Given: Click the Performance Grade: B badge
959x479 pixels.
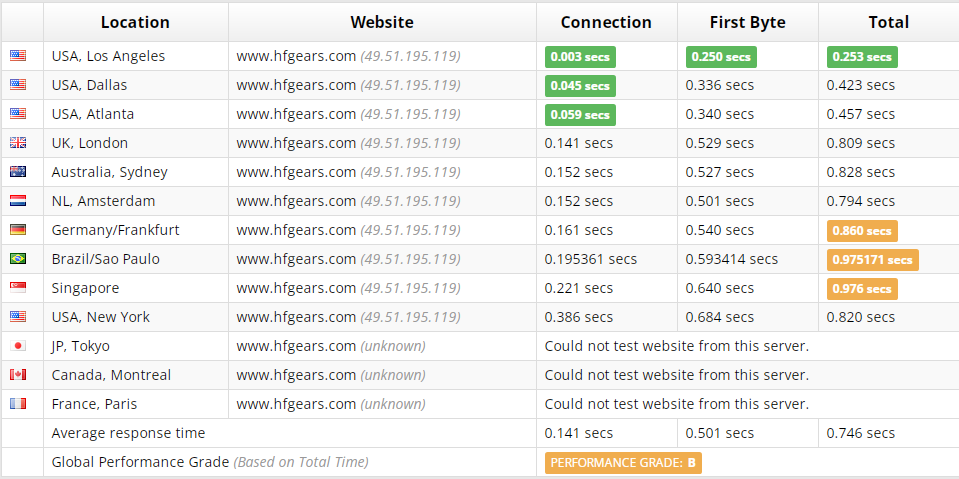Looking at the screenshot, I should click(x=623, y=463).
